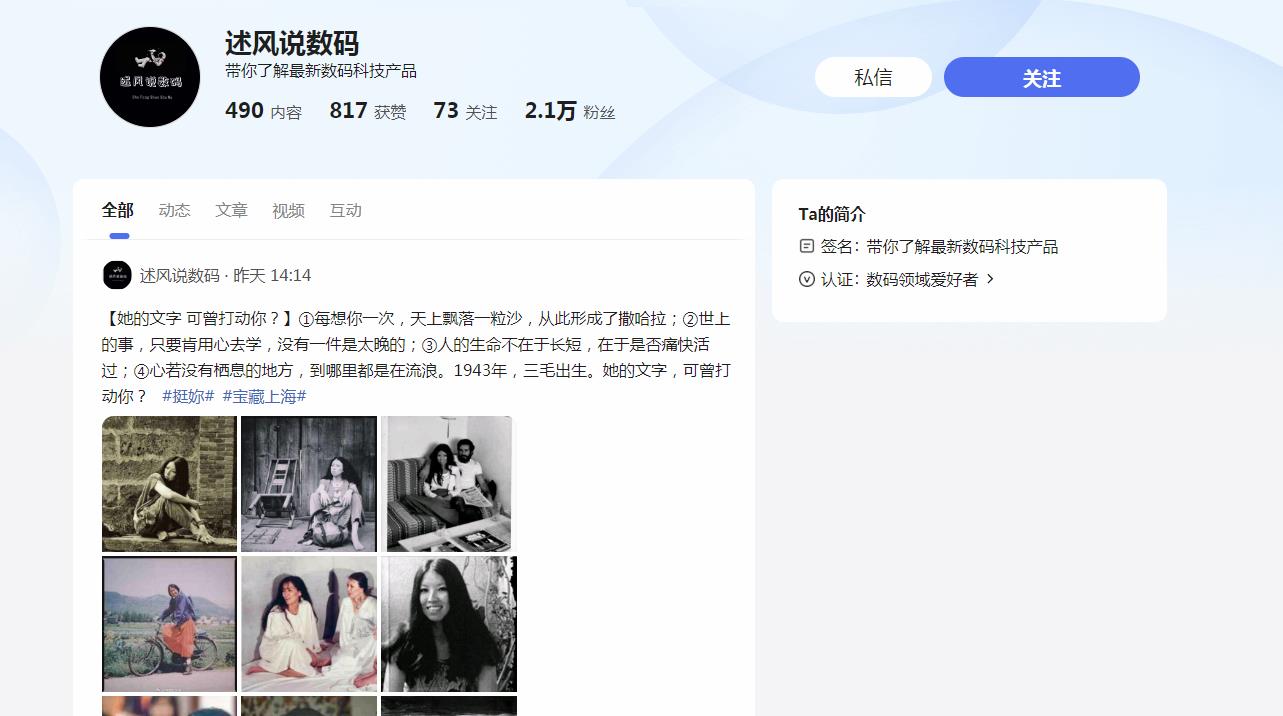Viewport: 1283px width, 716px height.
Task: Follow the account with 关注 button
Action: (x=1041, y=77)
